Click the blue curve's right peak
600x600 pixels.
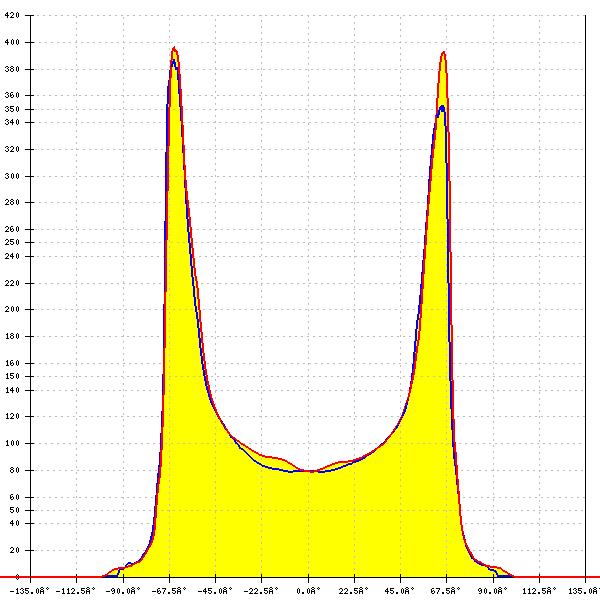coord(442,107)
